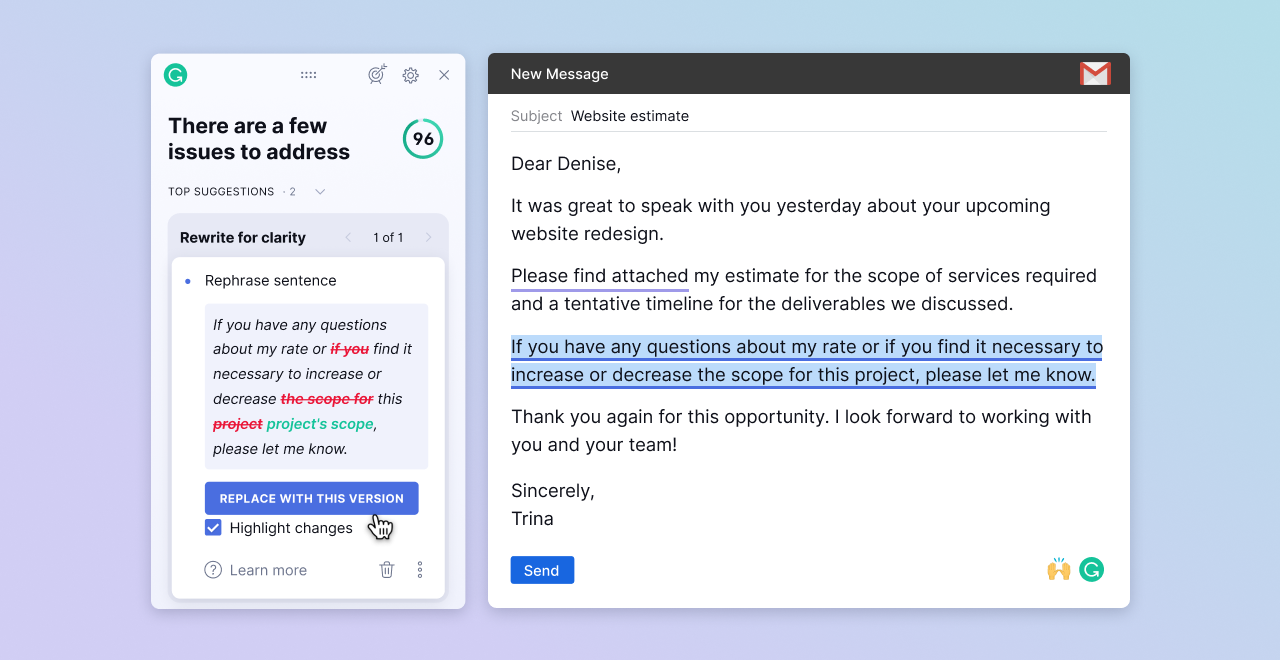Click the set goals target icon

pyautogui.click(x=376, y=74)
